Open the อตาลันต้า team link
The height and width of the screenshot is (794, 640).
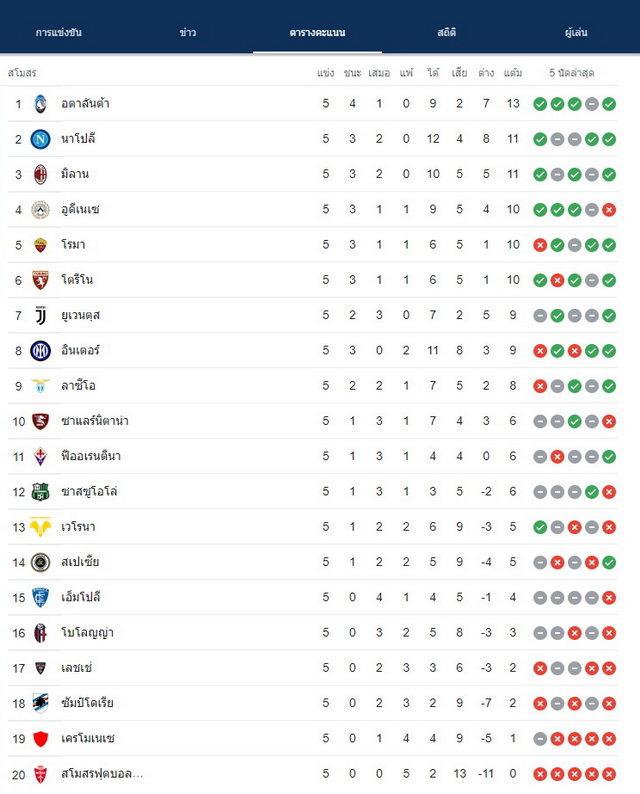85,104
